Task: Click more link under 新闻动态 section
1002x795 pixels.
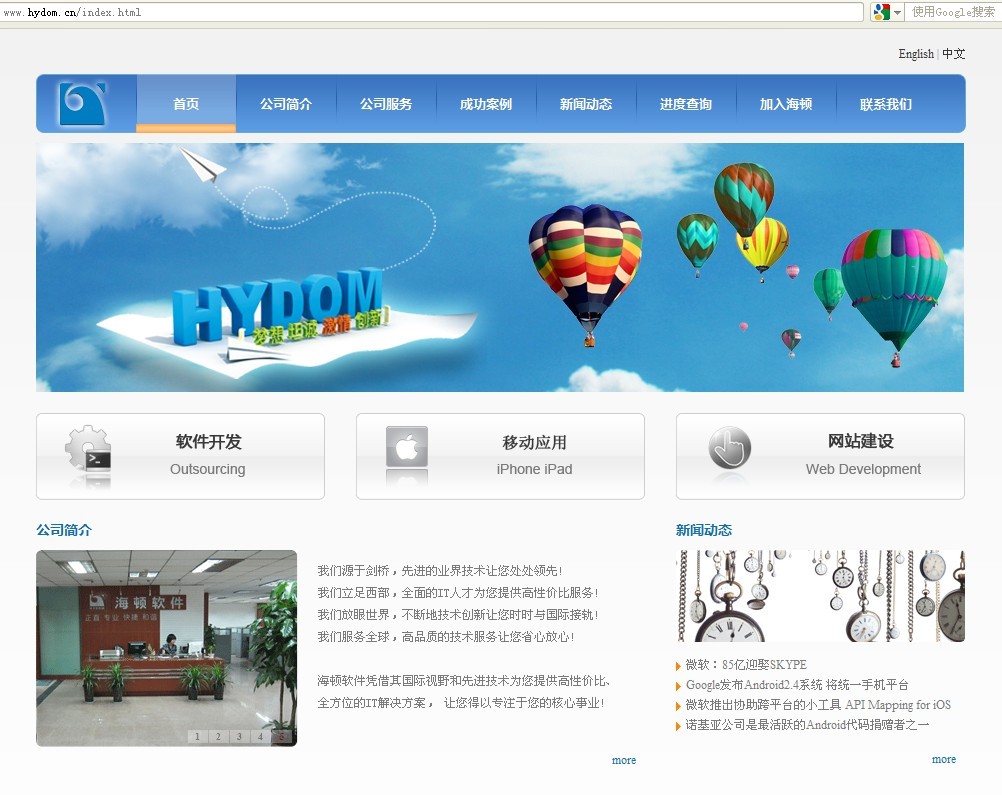Action: point(943,759)
